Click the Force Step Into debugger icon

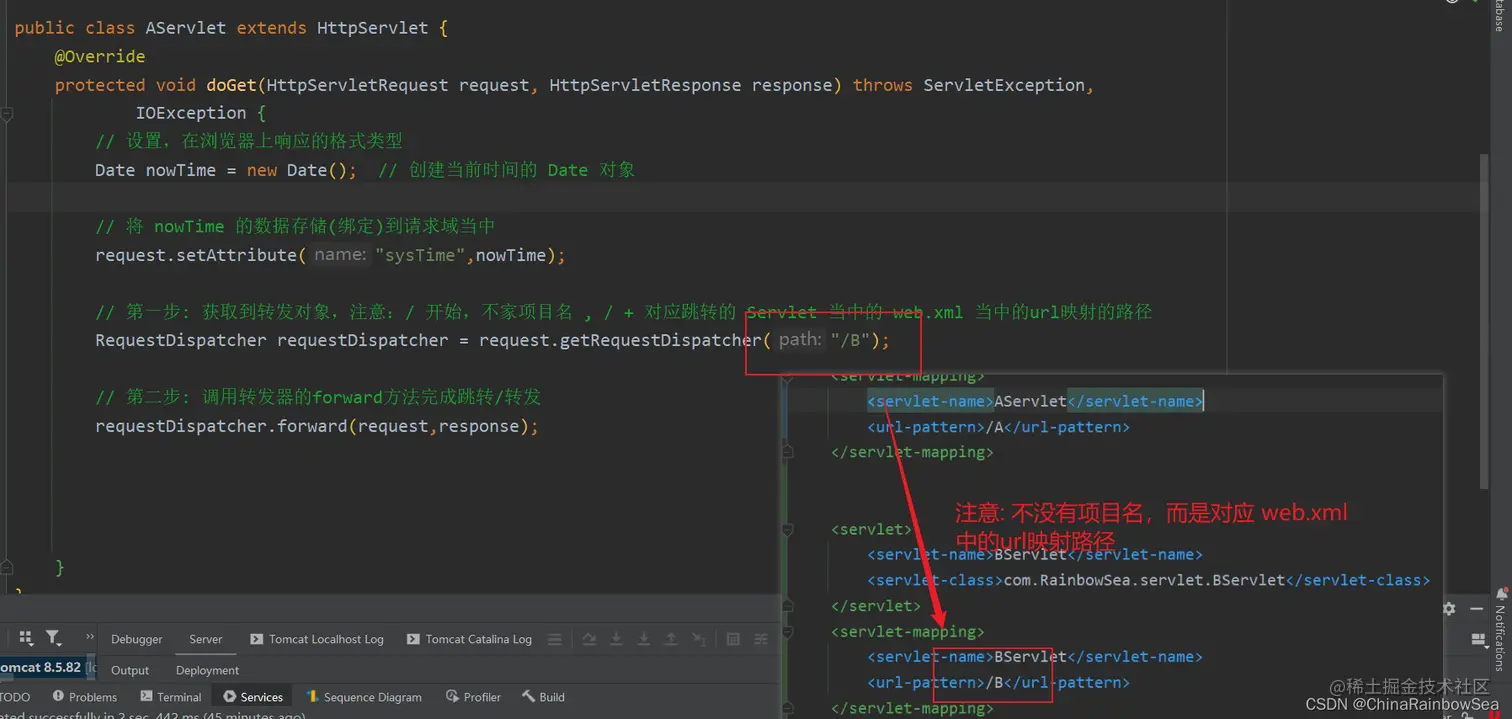pos(644,639)
